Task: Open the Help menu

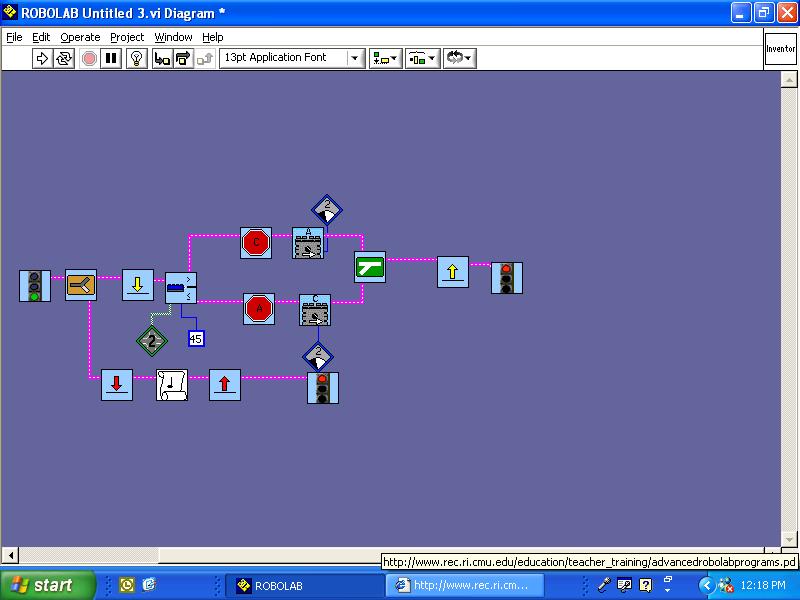Action: [213, 37]
